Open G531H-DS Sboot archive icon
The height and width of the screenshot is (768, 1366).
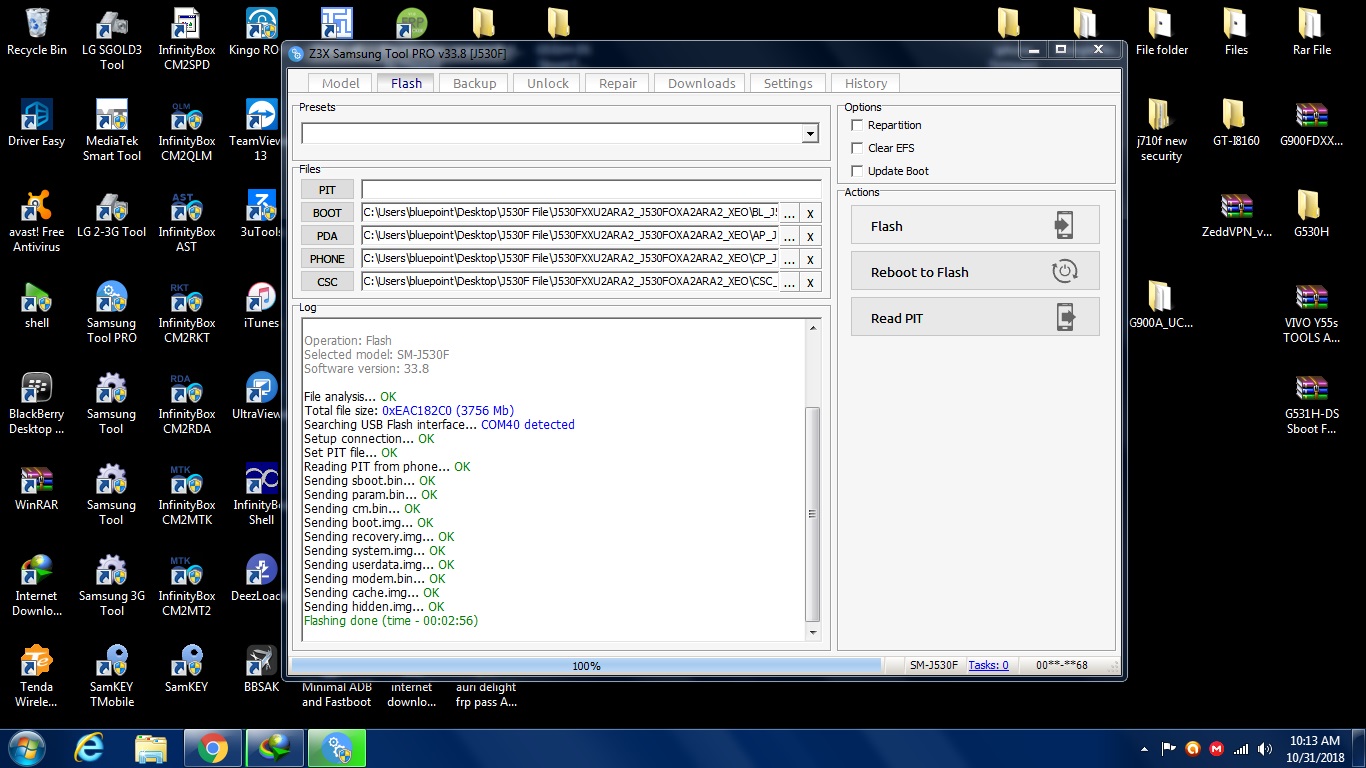point(1311,404)
